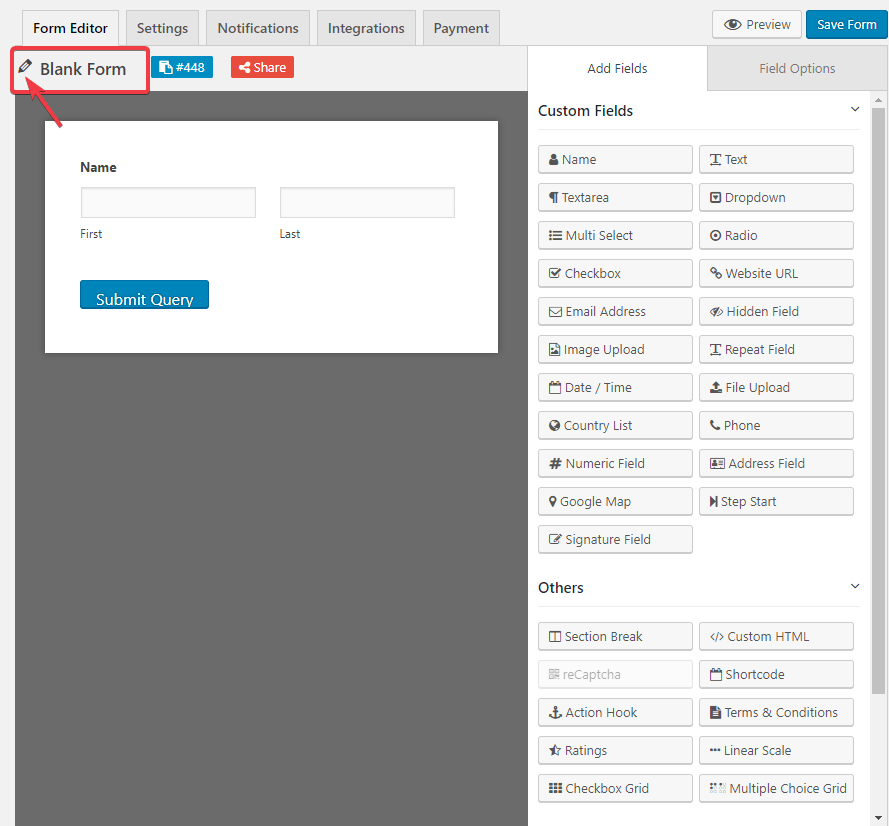Click the Last name input box
This screenshot has width=889, height=826.
[367, 202]
